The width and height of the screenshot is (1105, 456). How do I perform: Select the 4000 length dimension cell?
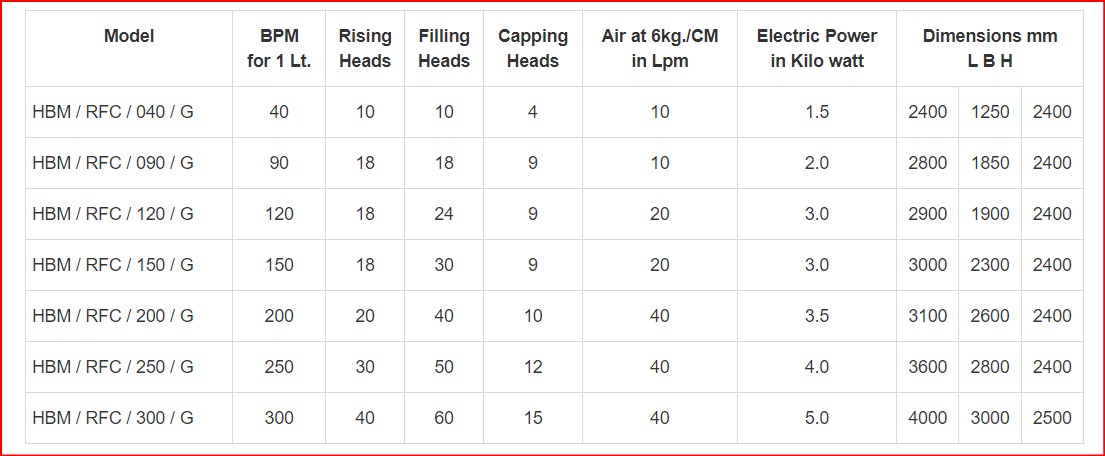point(927,417)
